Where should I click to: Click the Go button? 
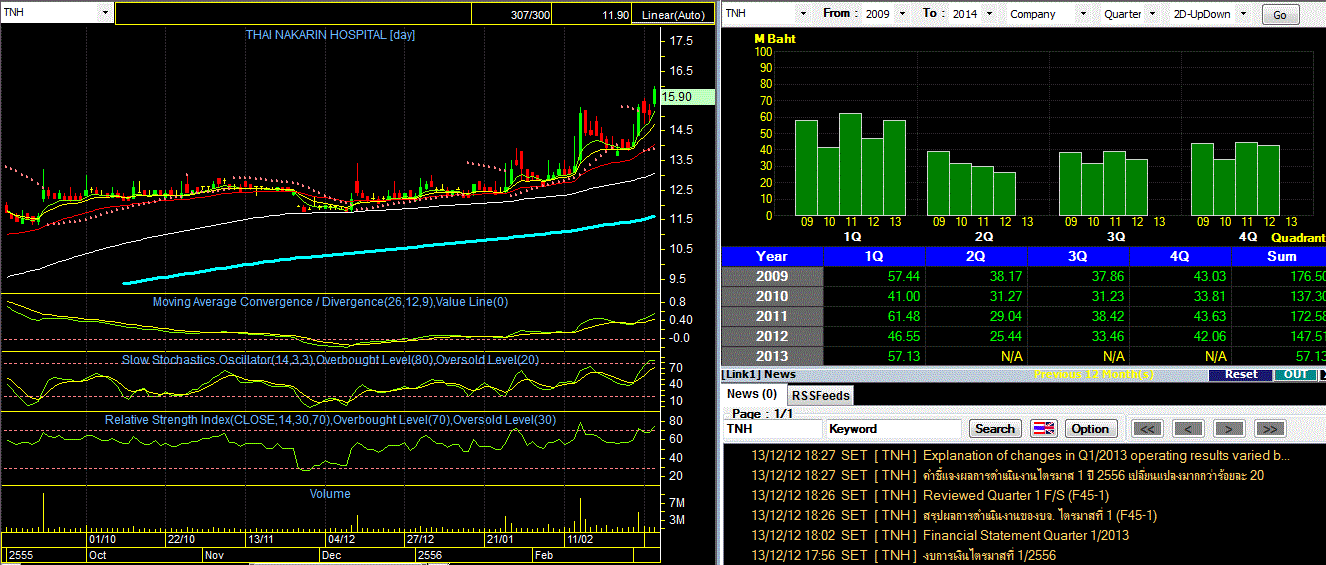pos(1280,14)
